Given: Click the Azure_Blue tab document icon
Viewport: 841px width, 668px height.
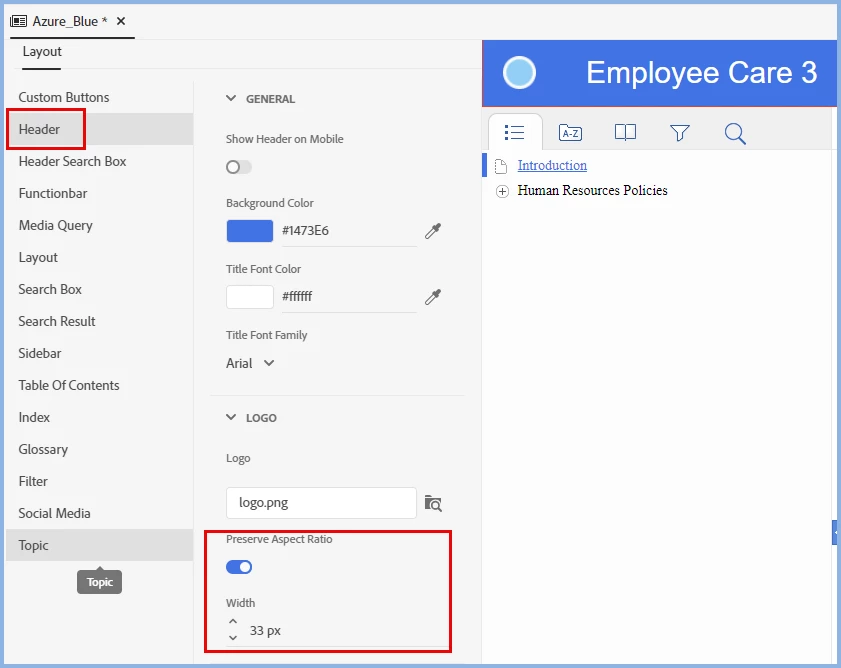Looking at the screenshot, I should point(18,21).
